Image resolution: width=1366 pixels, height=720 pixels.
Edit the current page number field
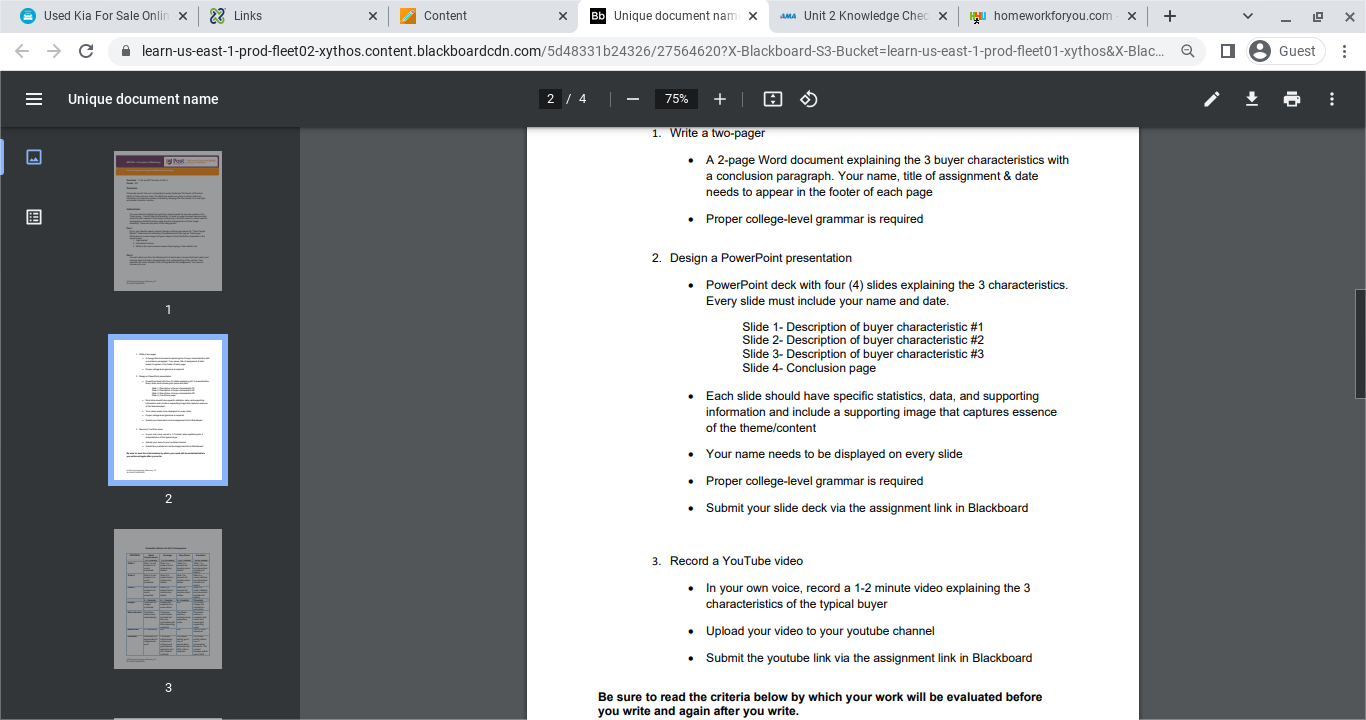pyautogui.click(x=550, y=99)
